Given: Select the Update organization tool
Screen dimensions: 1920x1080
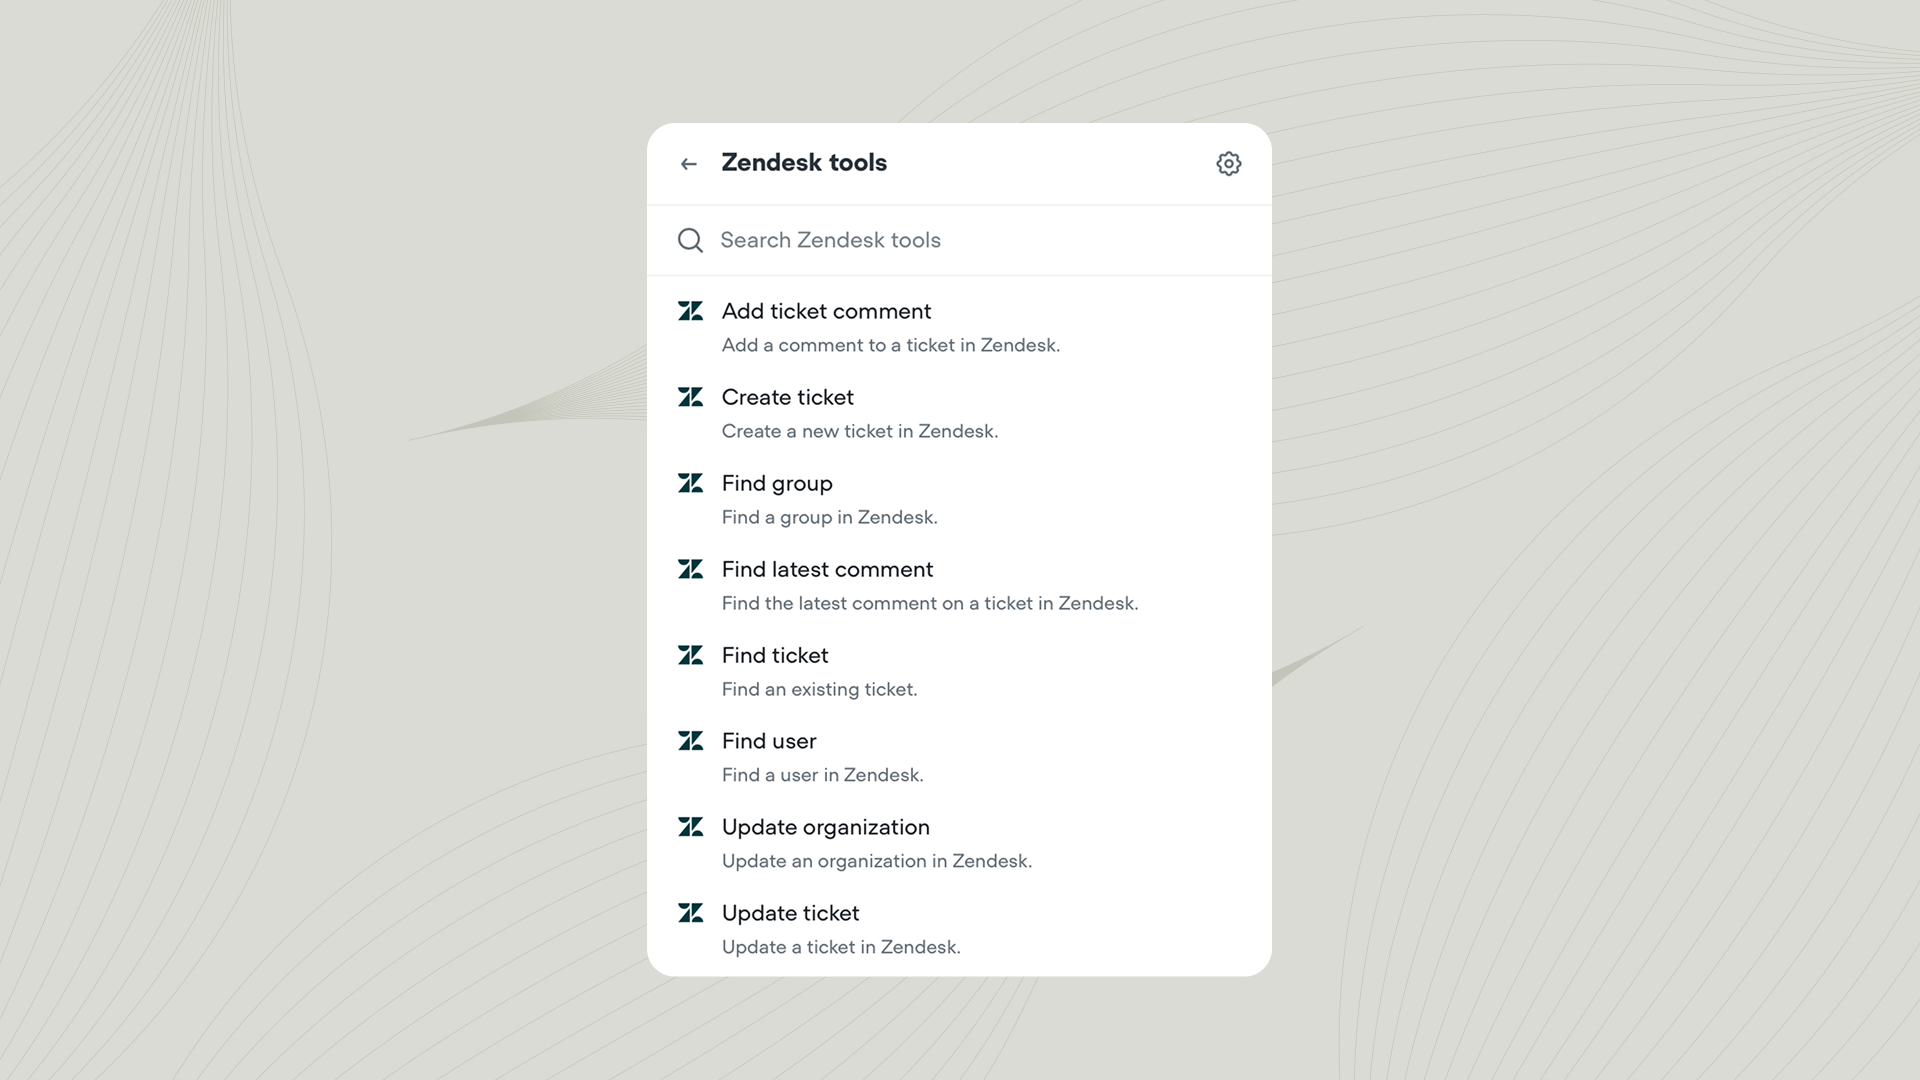Looking at the screenshot, I should coord(826,827).
